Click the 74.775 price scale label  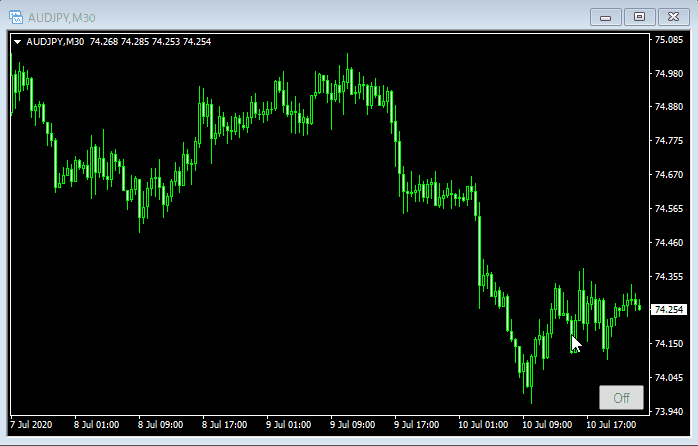669,141
